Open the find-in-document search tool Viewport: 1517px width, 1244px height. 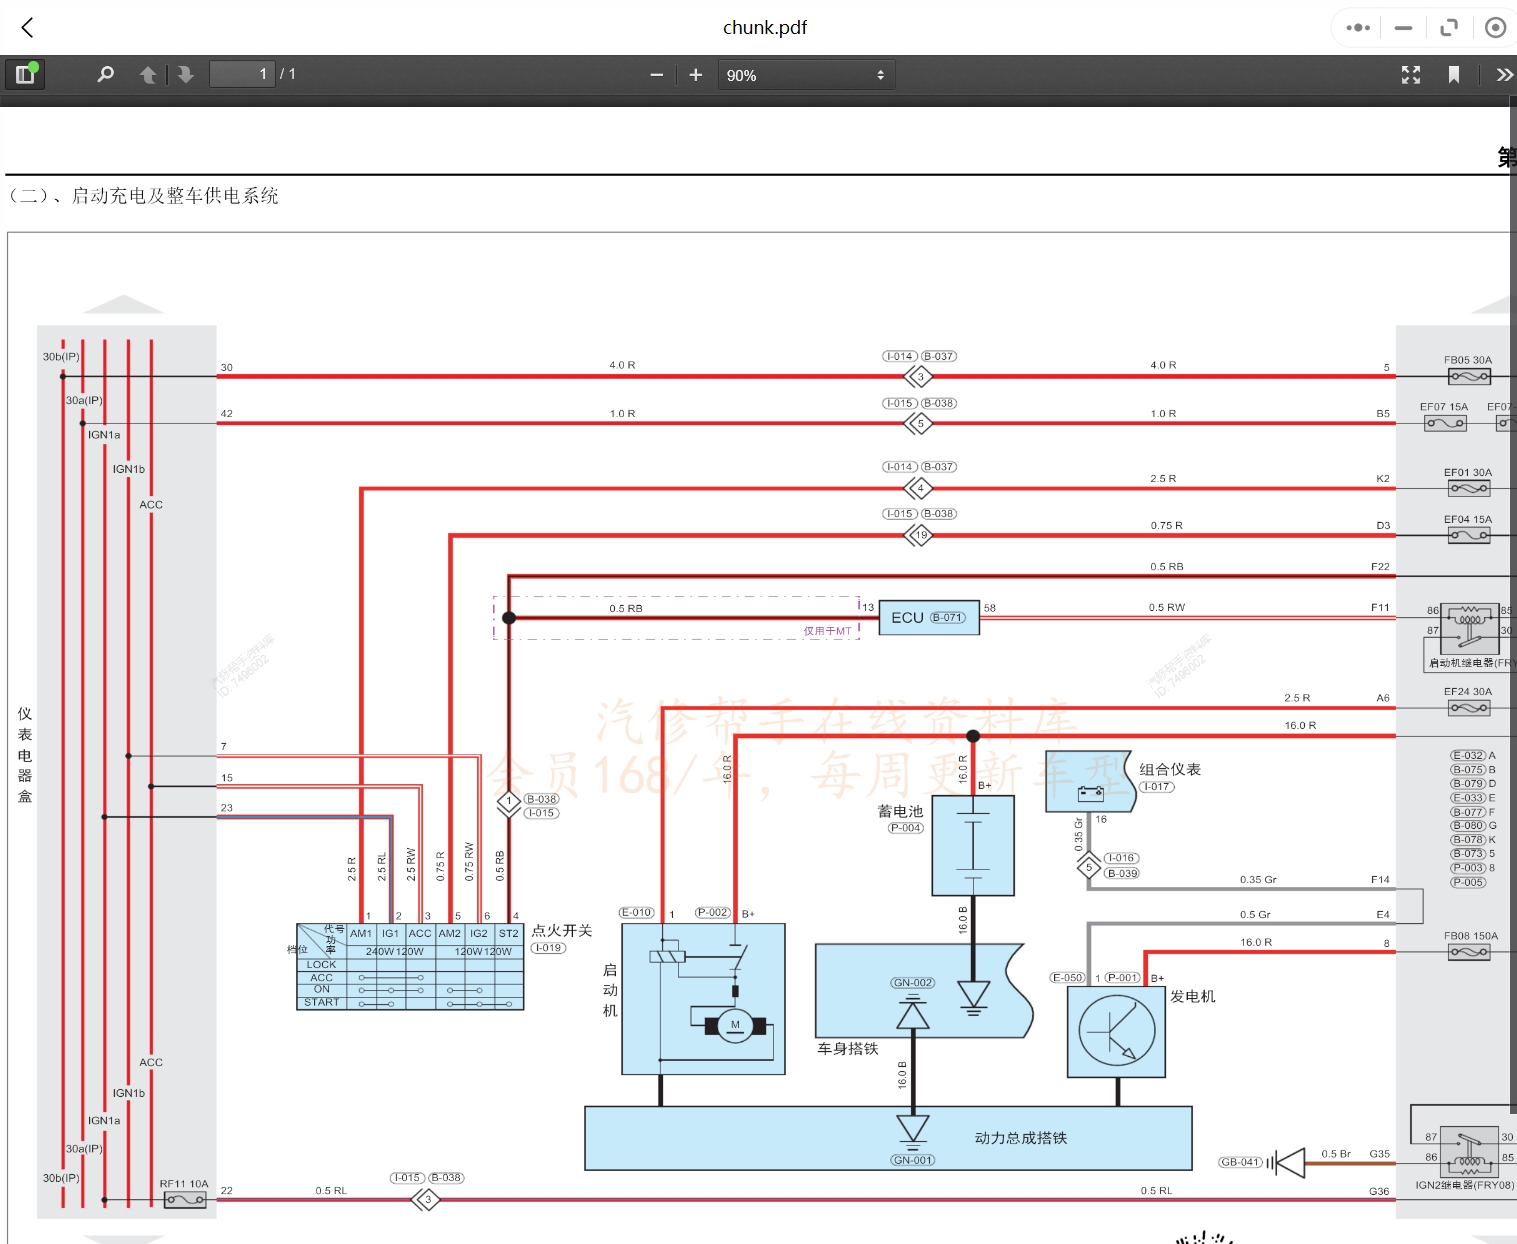105,75
